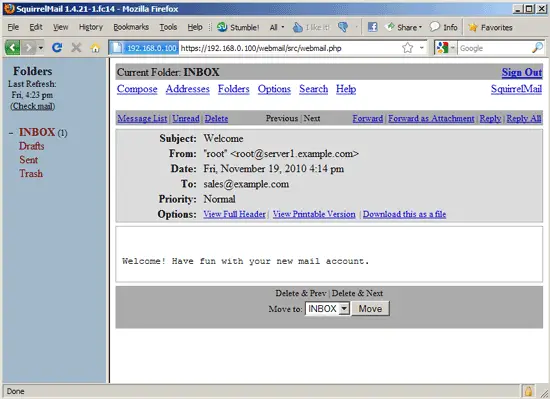Go back with the green Back arrow
The image size is (550, 399).
point(13,47)
